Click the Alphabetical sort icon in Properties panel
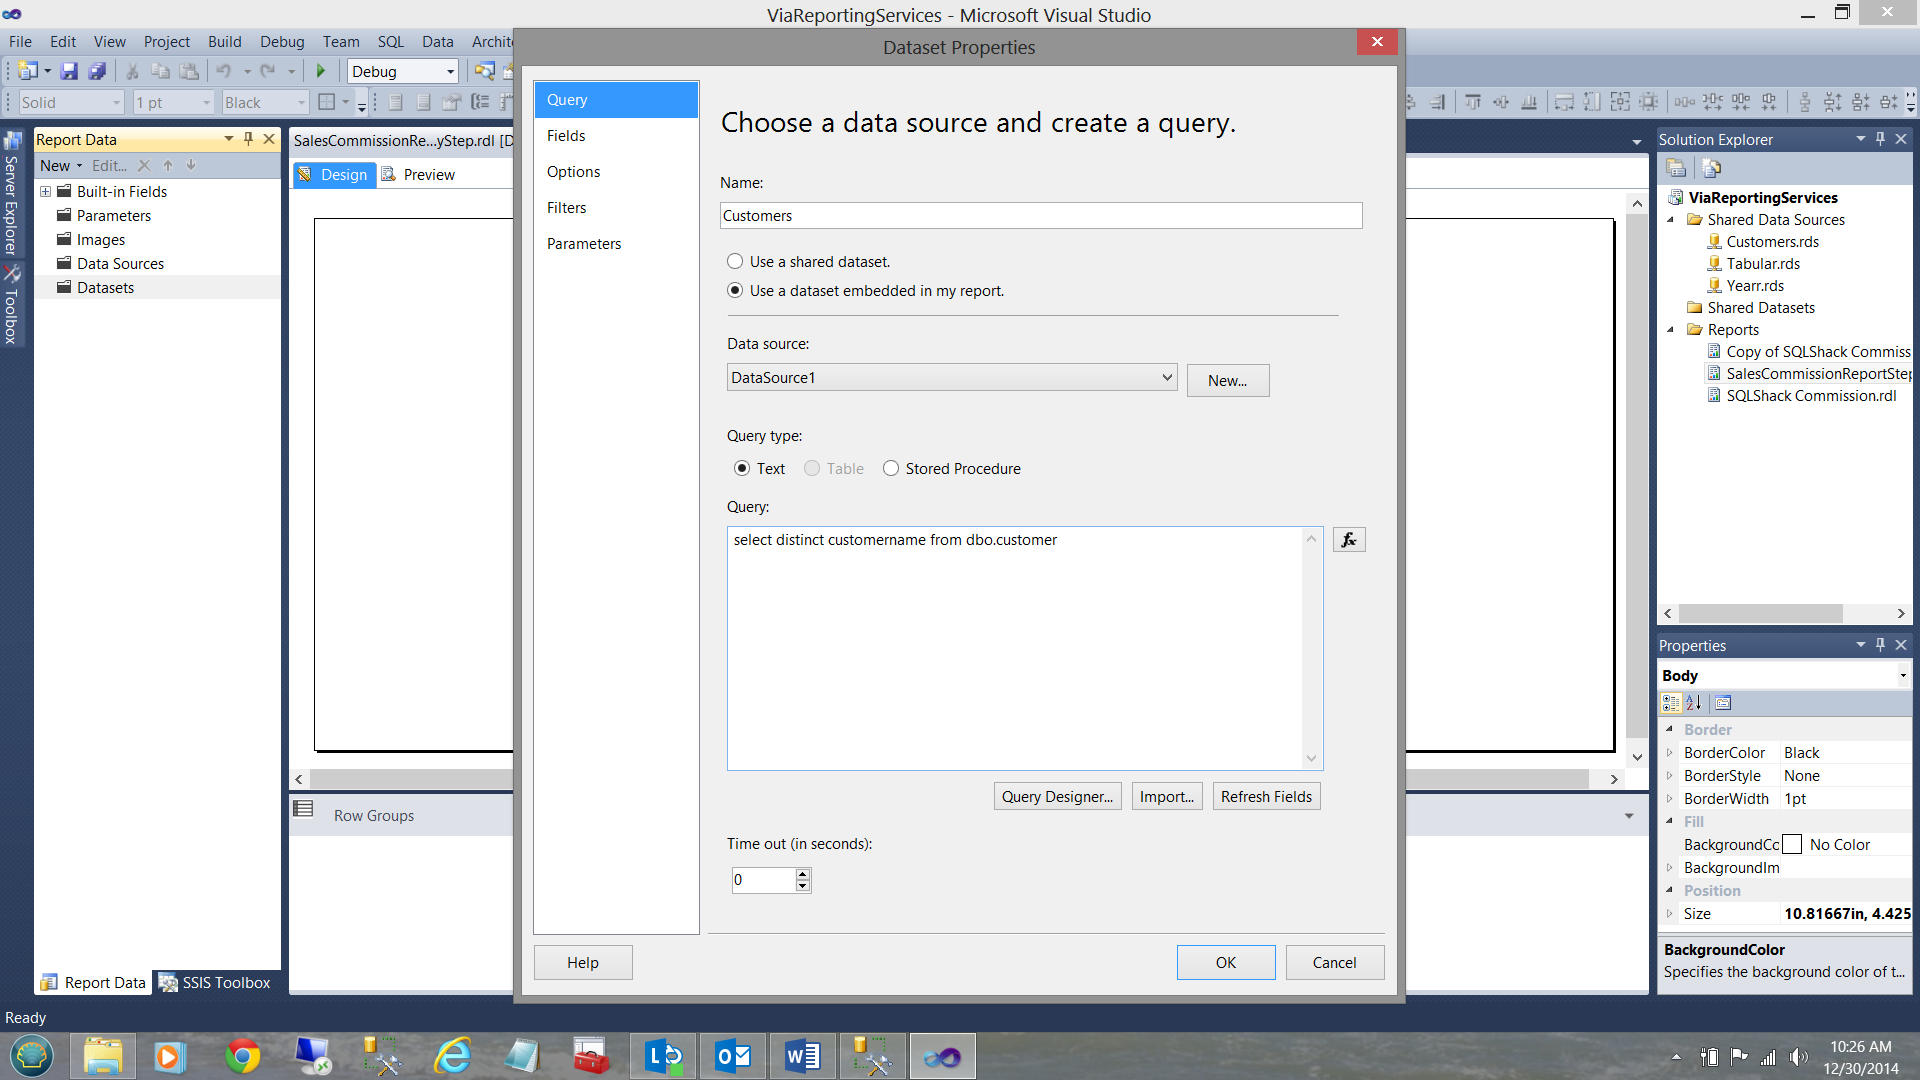This screenshot has height=1080, width=1920. click(1694, 703)
